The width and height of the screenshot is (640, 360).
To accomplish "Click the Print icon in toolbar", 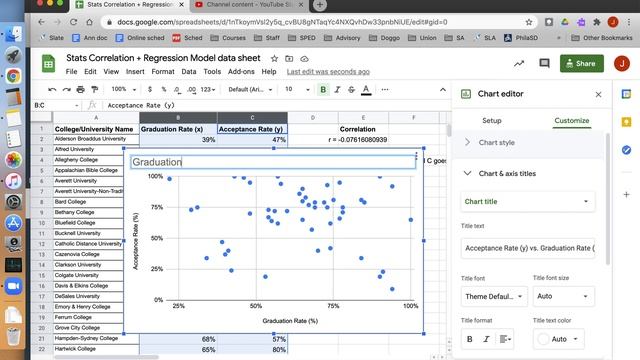I will pyautogui.click(x=80, y=89).
